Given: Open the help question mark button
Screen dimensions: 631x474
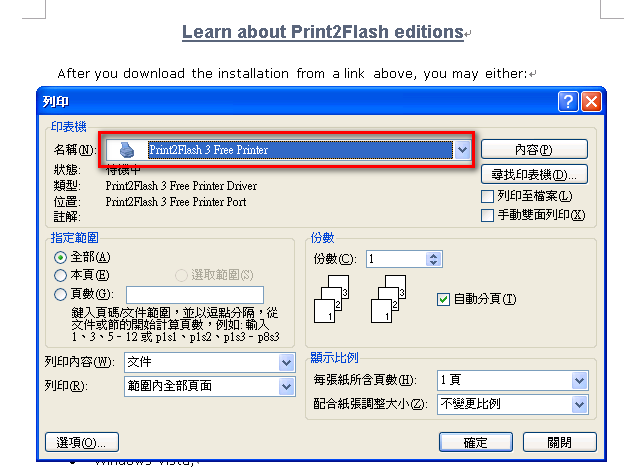Looking at the screenshot, I should click(568, 101).
